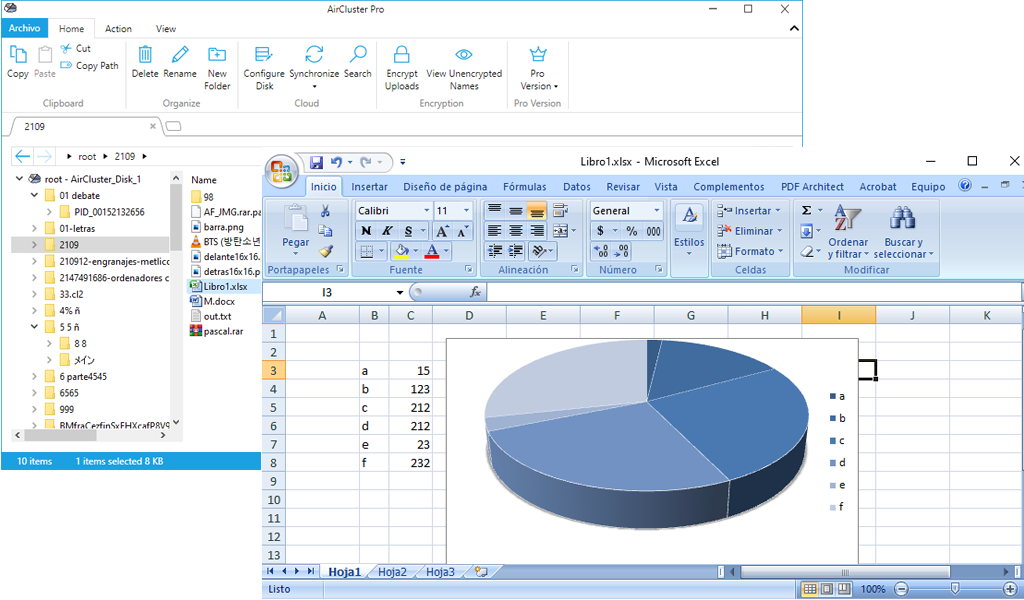Click Undo in Excel quick access toolbar
Screen dimensions: 1024x600
pyautogui.click(x=336, y=162)
